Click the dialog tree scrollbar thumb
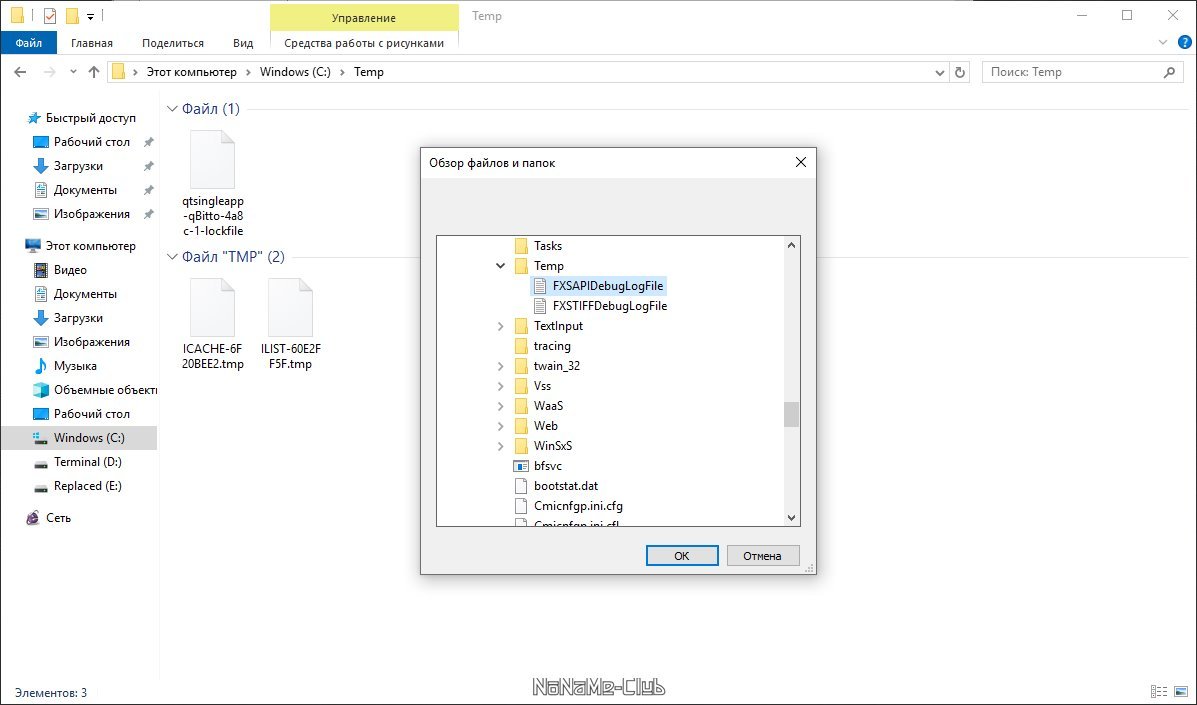The height and width of the screenshot is (705, 1197). (792, 414)
